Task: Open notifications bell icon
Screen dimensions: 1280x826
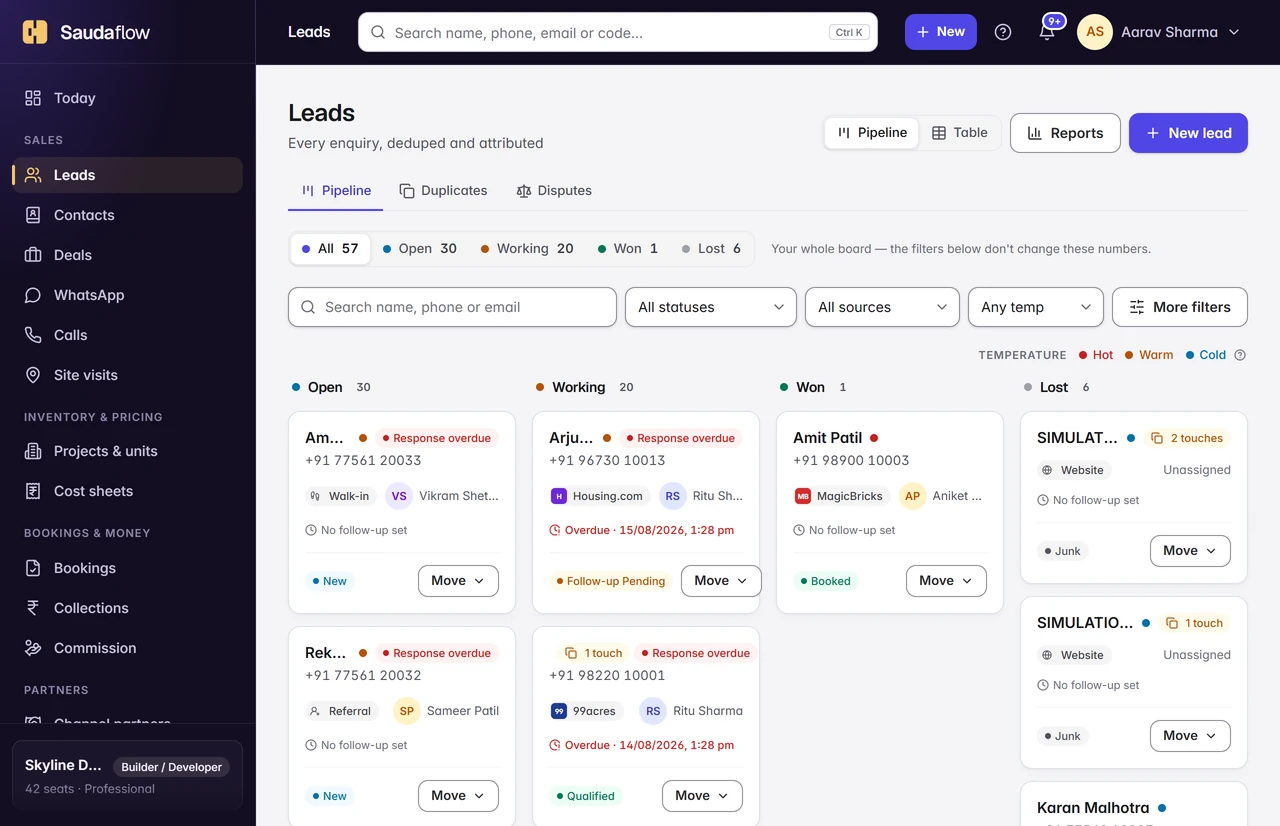Action: tap(1047, 32)
